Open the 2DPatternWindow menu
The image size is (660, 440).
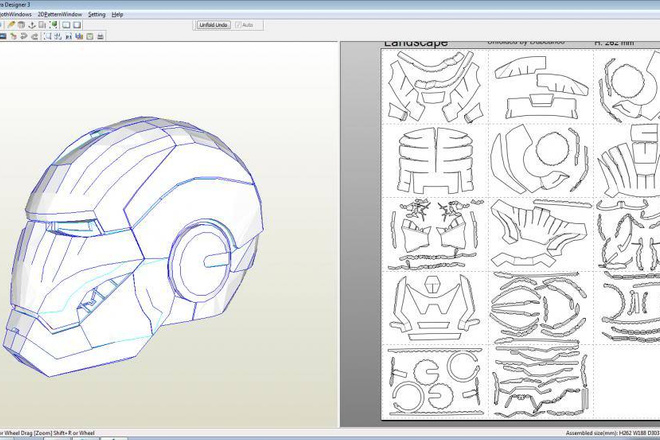point(60,14)
